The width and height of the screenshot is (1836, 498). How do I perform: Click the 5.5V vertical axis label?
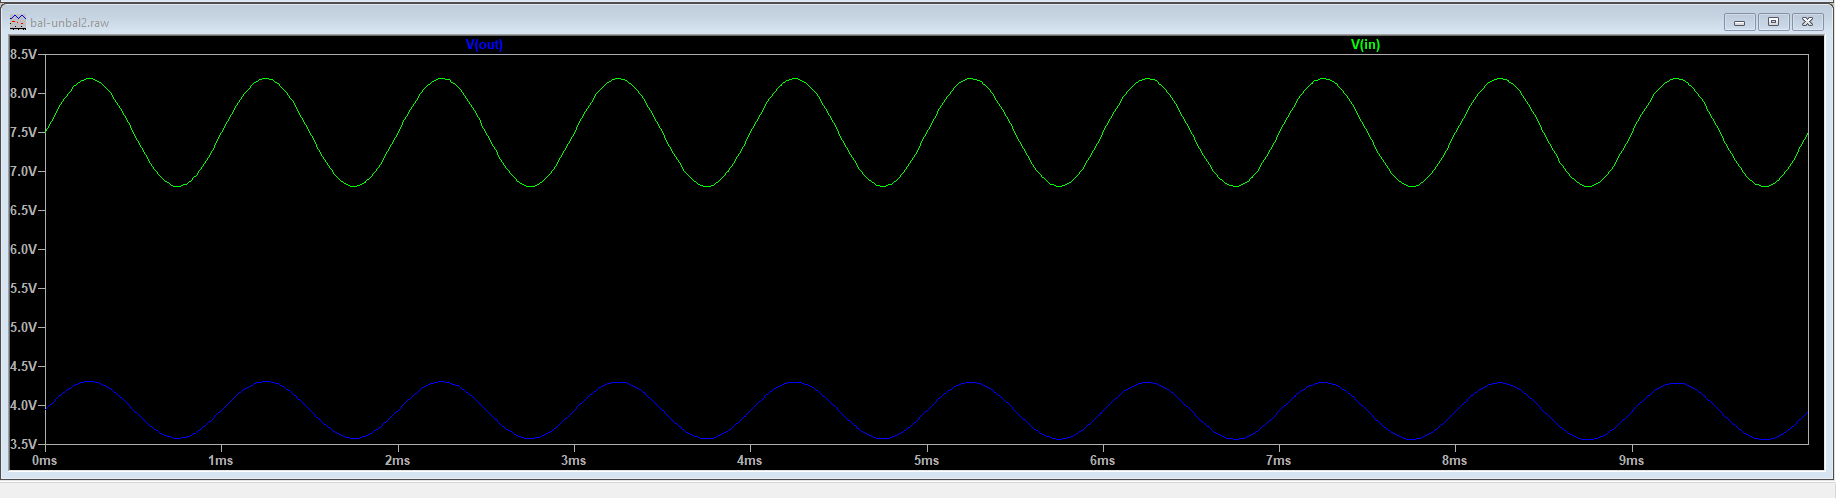coord(23,288)
